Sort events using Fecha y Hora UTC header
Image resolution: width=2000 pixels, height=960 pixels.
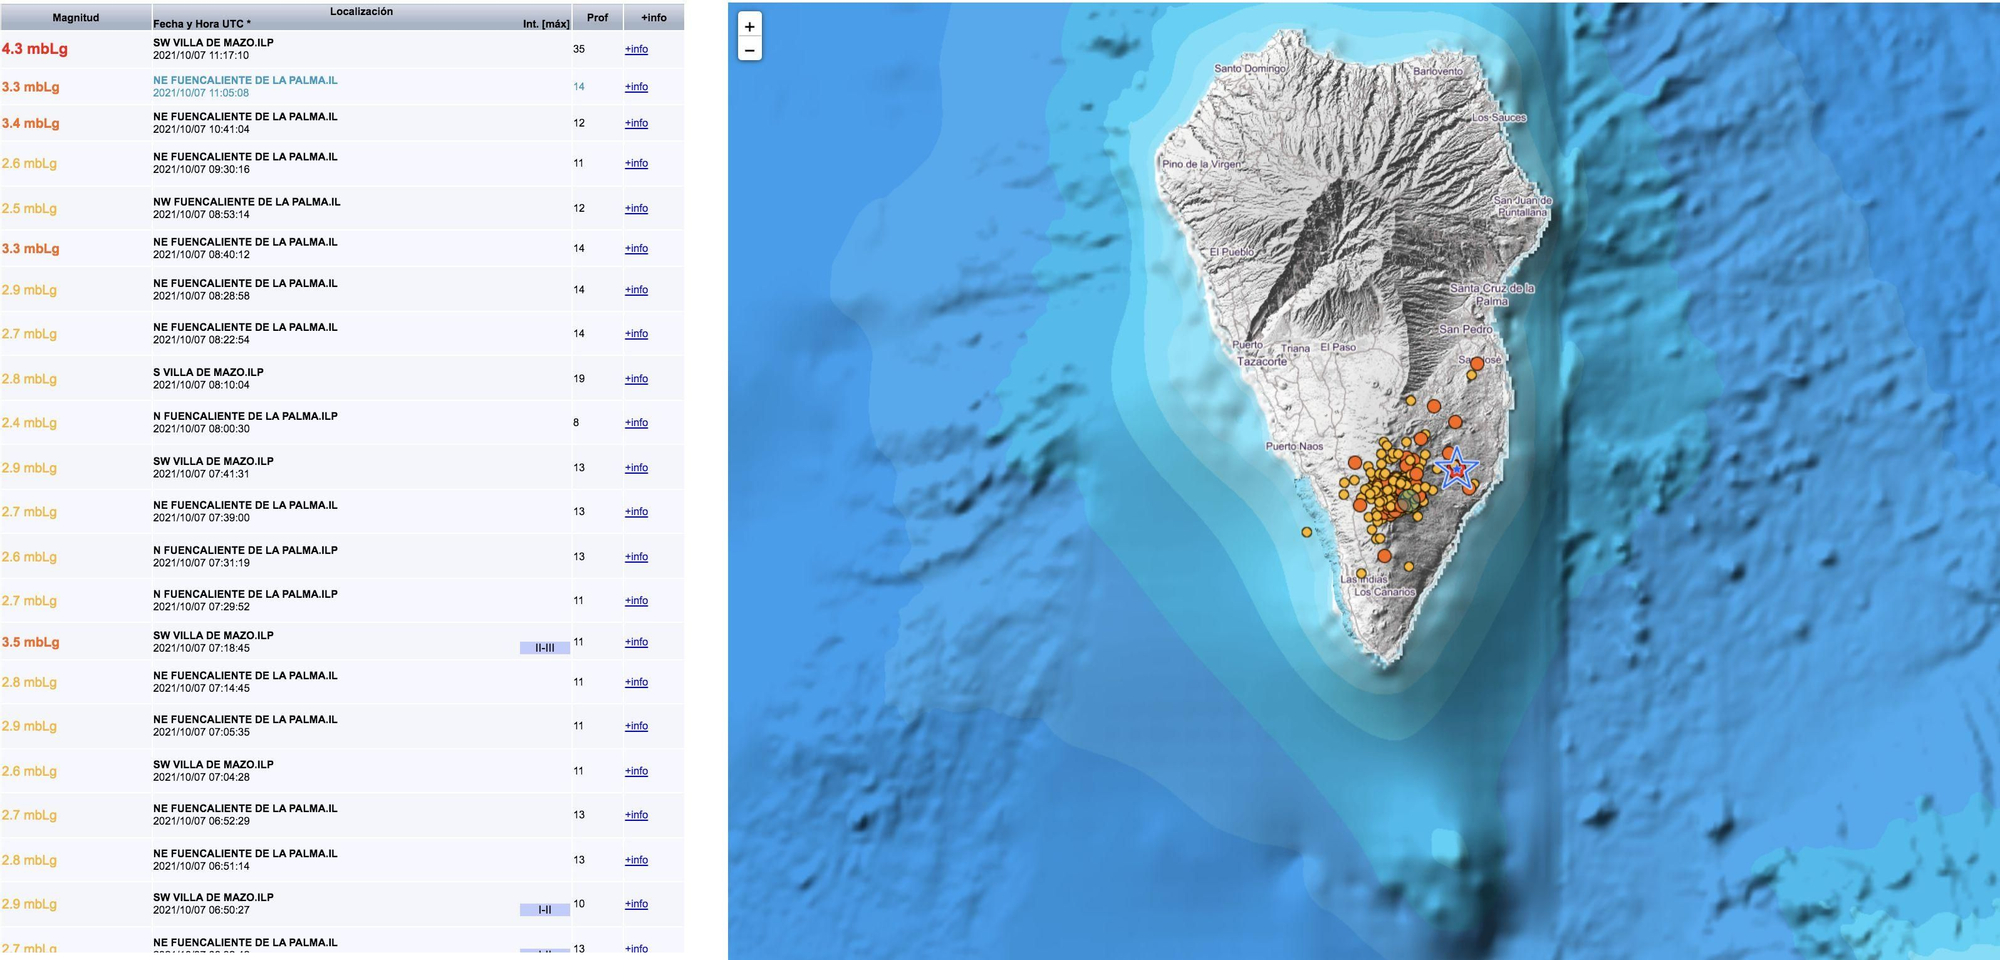[x=200, y=21]
